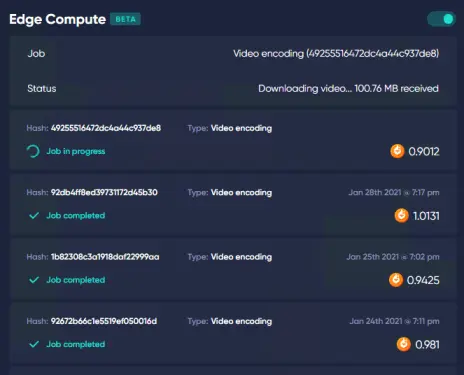
Task: Click Type: Video encoding in the Jan 28th row
Action: tap(230, 193)
